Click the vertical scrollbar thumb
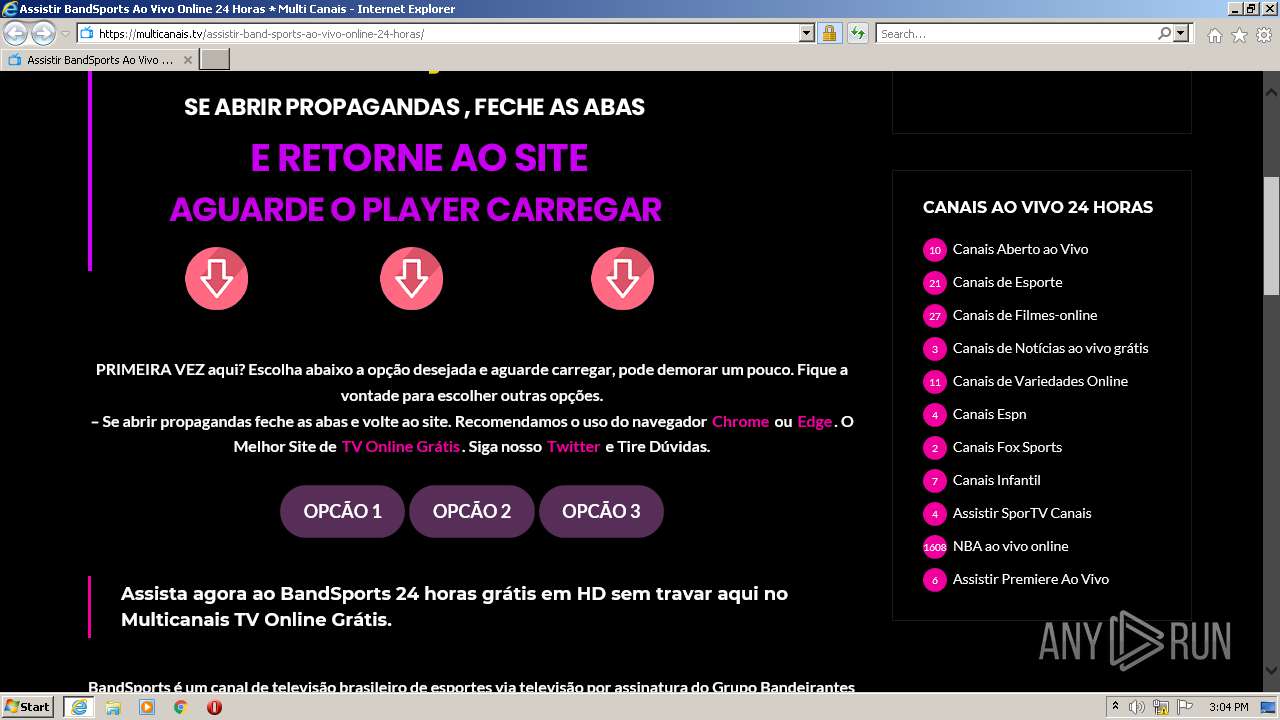This screenshot has width=1280, height=720. click(x=1271, y=236)
